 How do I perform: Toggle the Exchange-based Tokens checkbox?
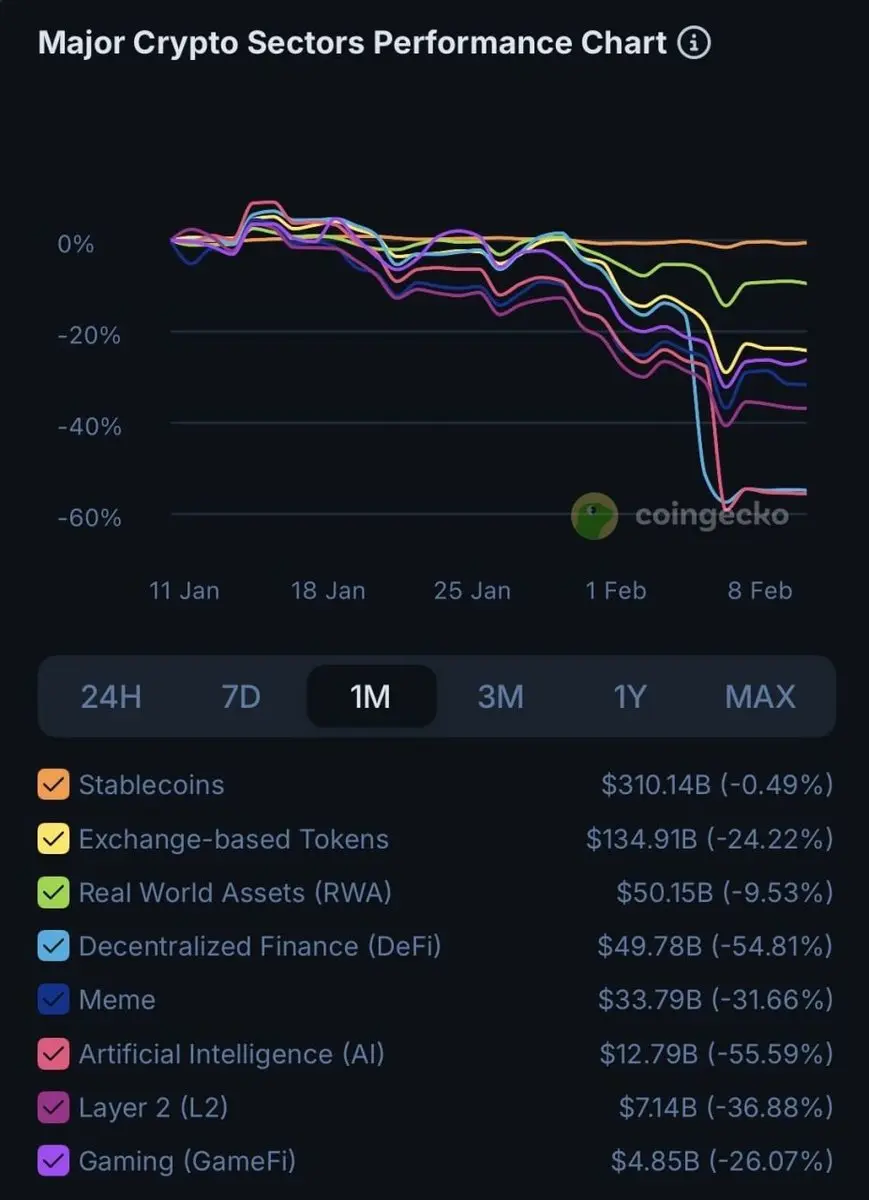point(53,839)
